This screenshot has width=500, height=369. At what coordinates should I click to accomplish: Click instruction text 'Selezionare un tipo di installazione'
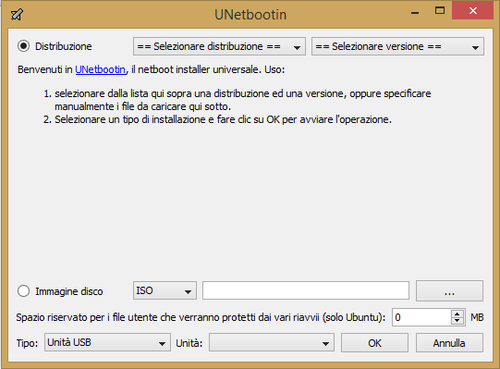click(130, 119)
